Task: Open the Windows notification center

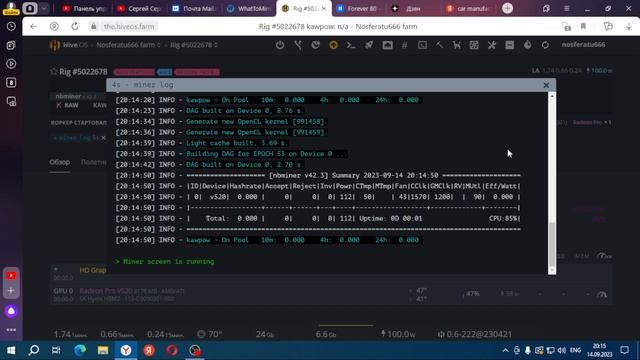Action: 624,350
